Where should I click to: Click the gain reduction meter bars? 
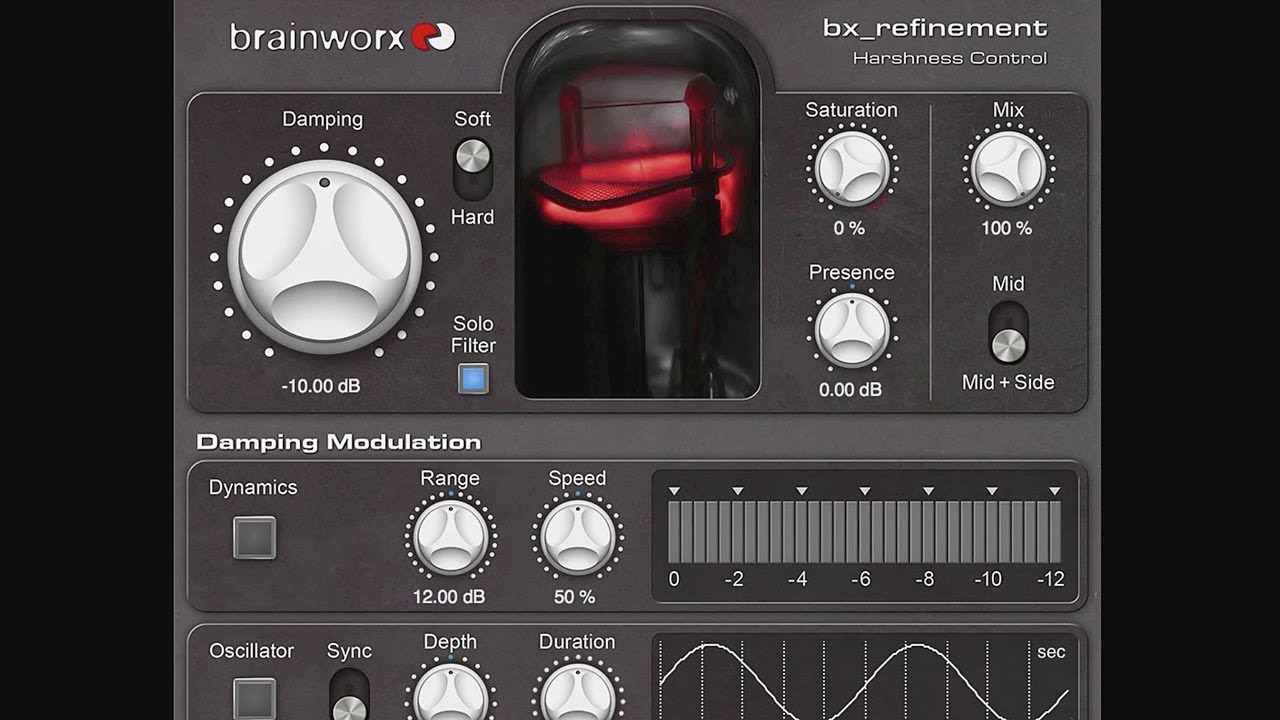pos(864,532)
